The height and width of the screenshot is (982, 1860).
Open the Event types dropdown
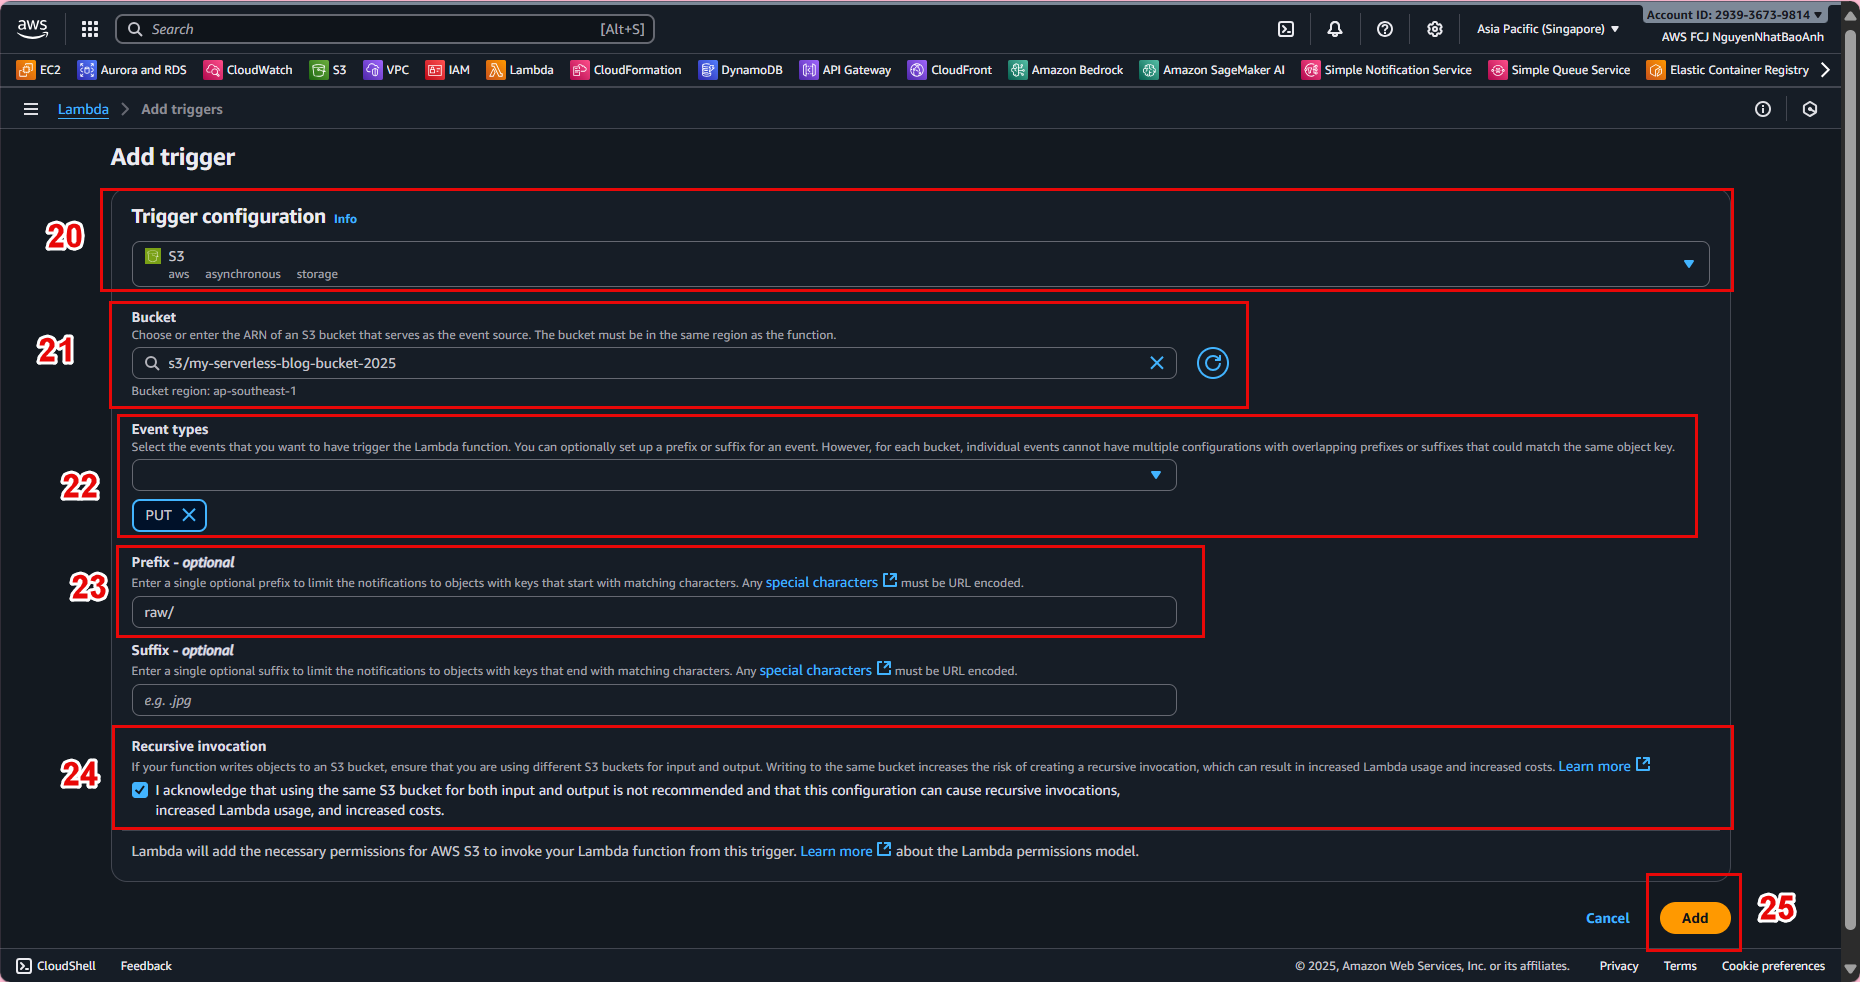click(654, 475)
